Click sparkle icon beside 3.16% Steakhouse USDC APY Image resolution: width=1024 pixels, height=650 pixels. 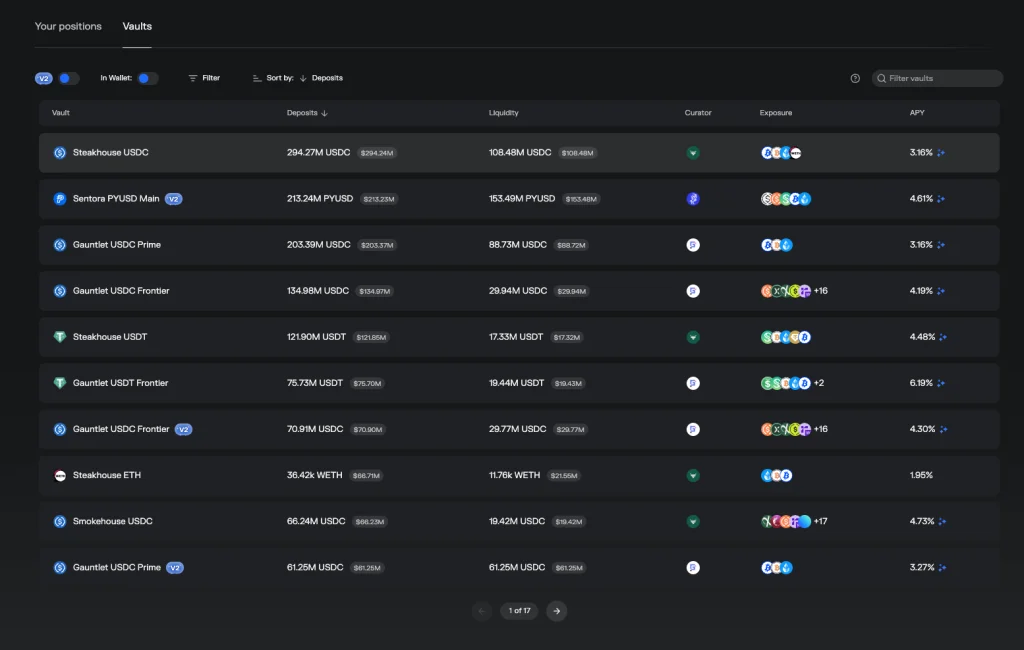click(x=941, y=153)
